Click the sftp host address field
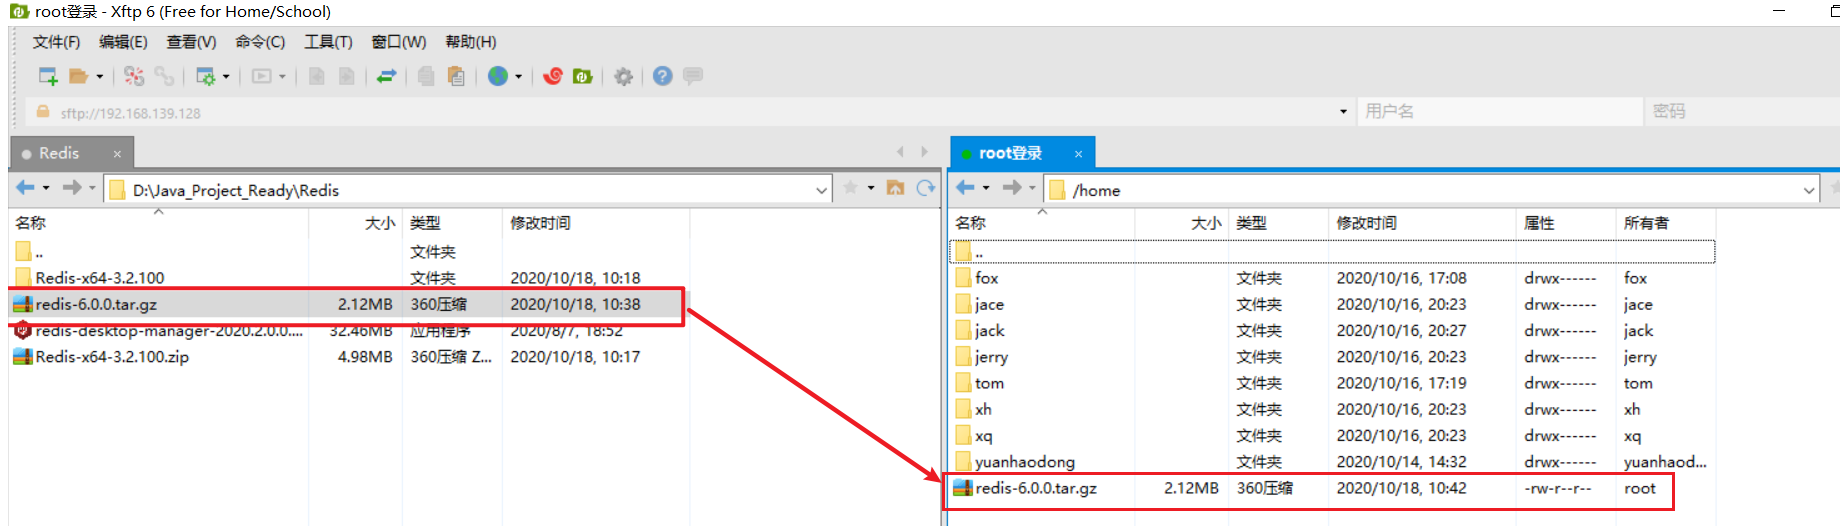 coord(690,112)
